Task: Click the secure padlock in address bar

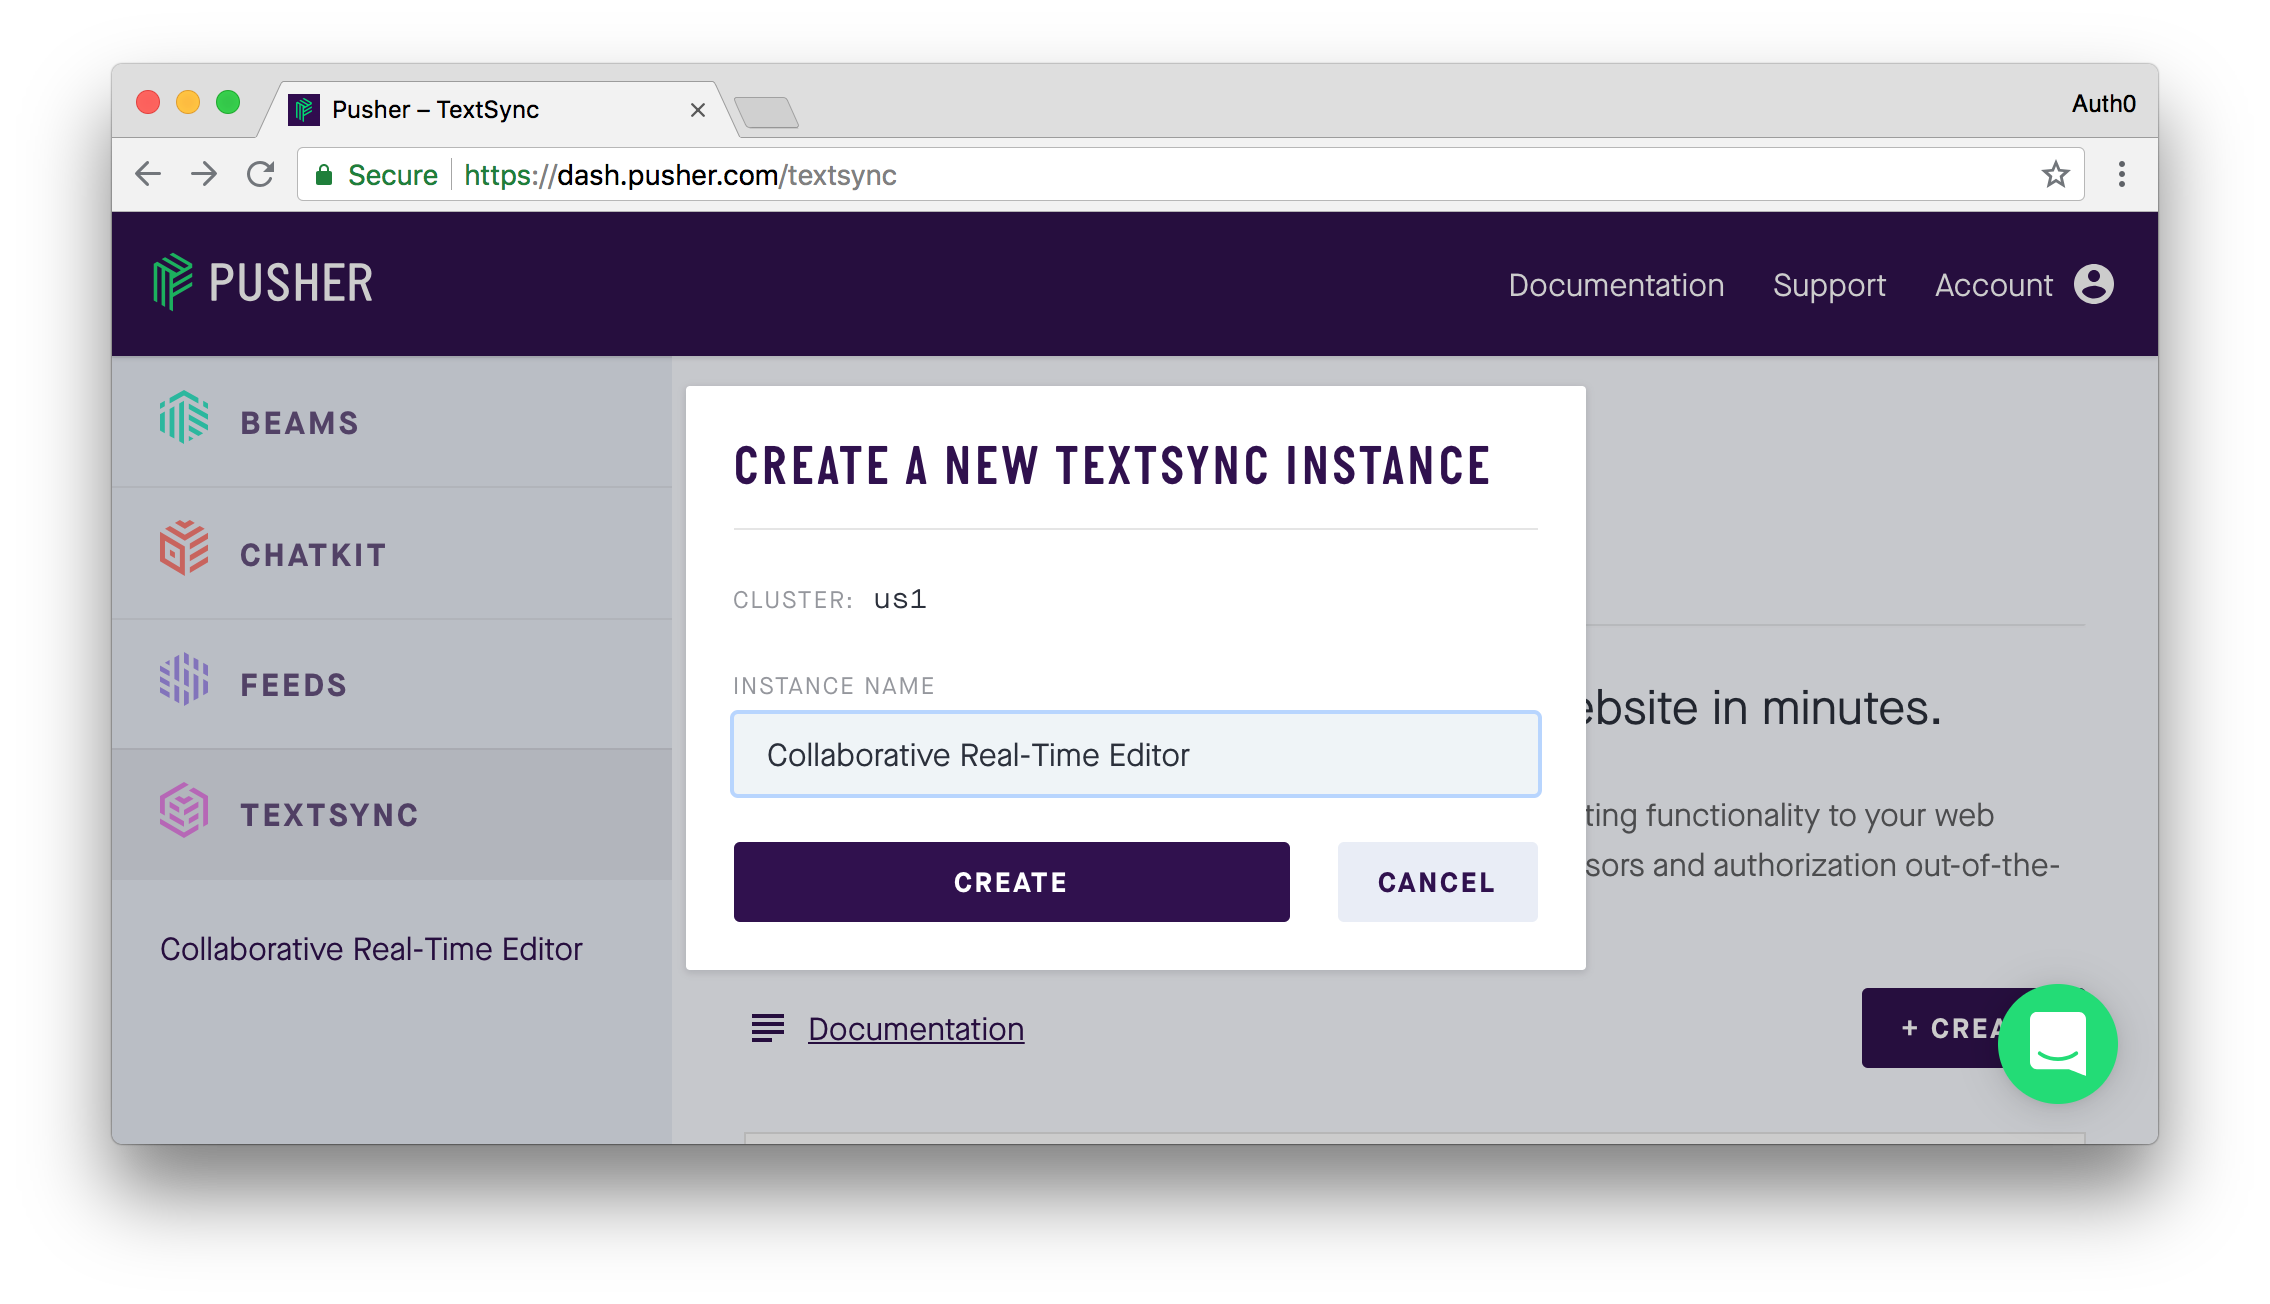Action: tap(326, 174)
